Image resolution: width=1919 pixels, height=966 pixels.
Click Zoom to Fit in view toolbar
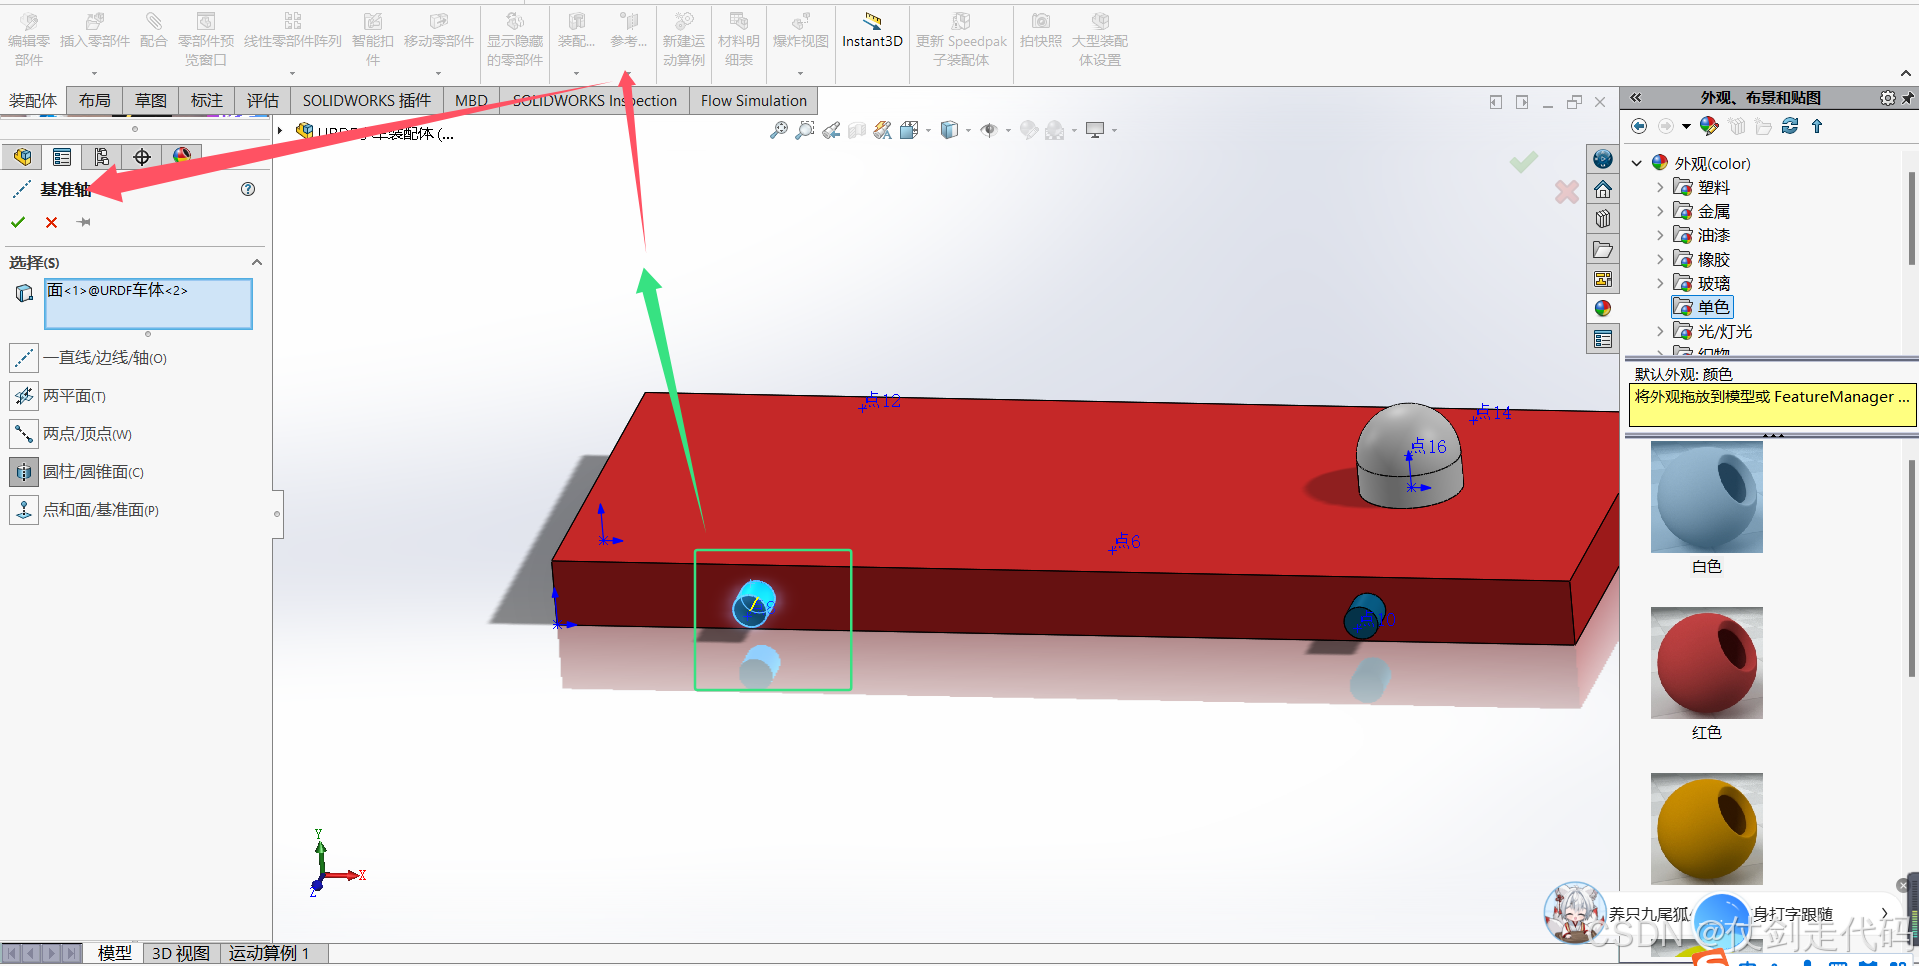[x=779, y=130]
